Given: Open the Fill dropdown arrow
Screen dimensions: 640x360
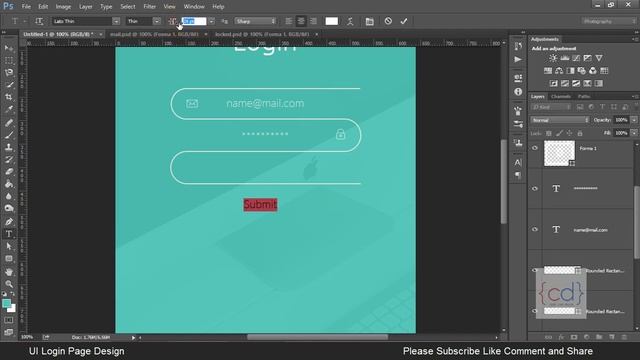Looking at the screenshot, I should (634, 133).
